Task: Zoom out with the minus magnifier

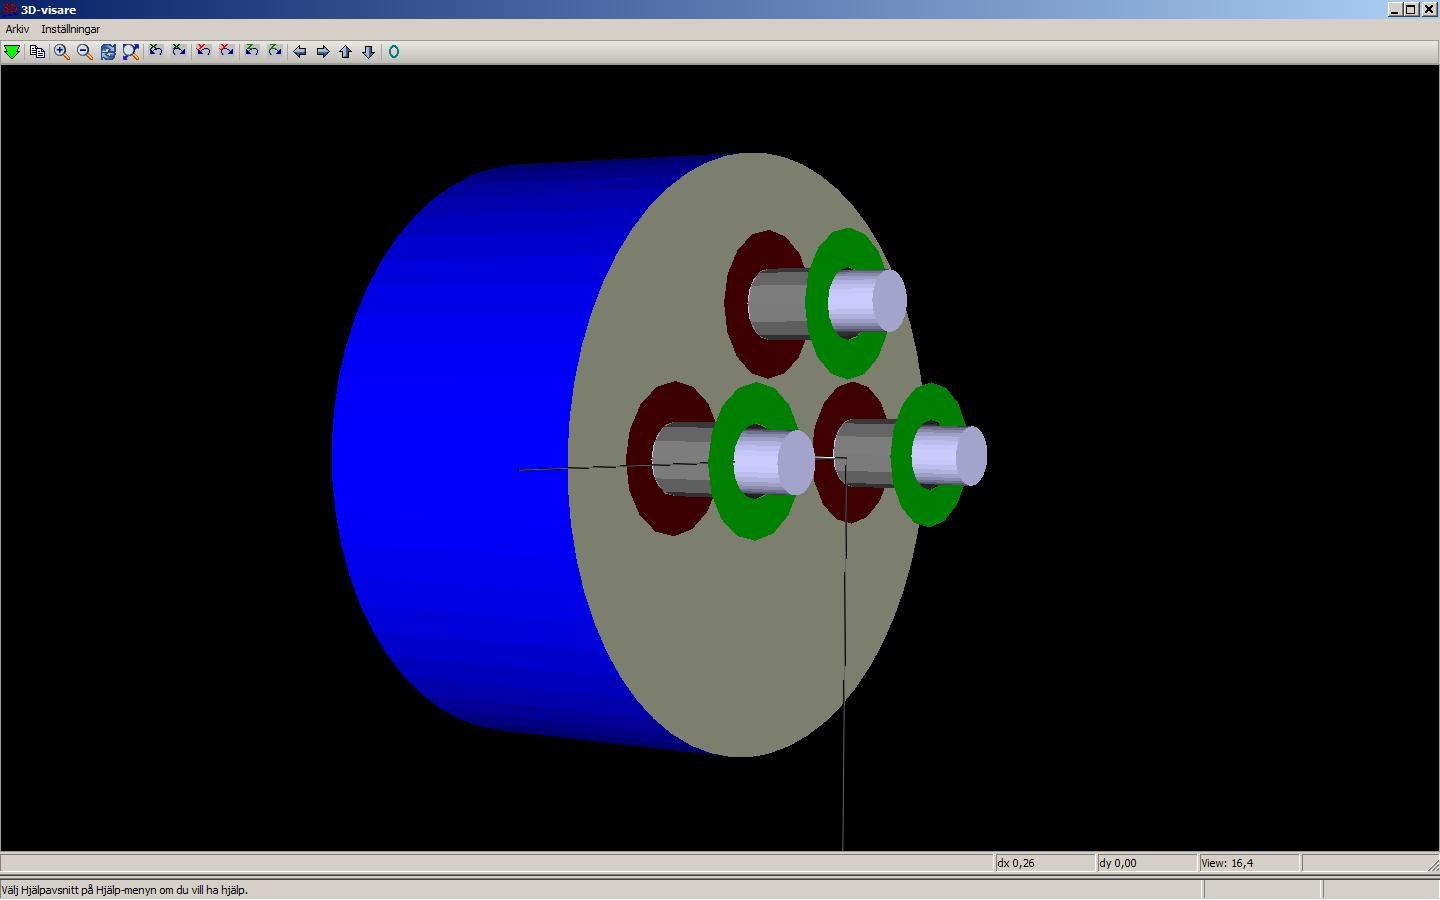Action: tap(85, 52)
